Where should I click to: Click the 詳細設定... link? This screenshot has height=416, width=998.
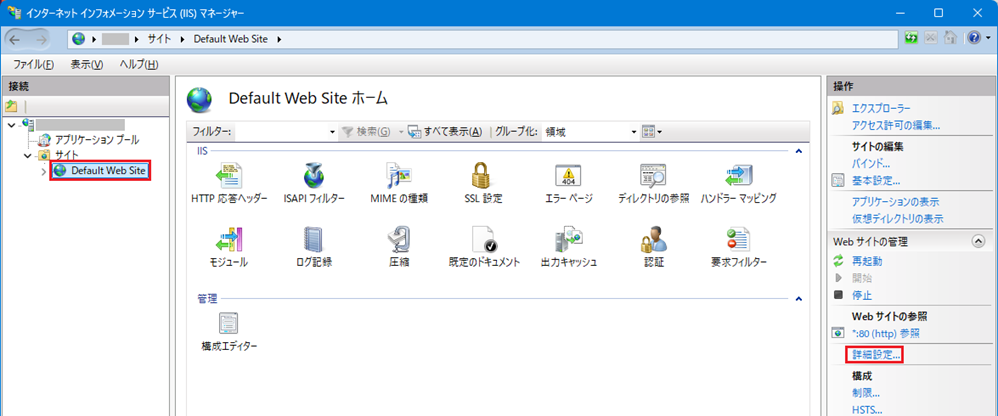[x=876, y=354]
